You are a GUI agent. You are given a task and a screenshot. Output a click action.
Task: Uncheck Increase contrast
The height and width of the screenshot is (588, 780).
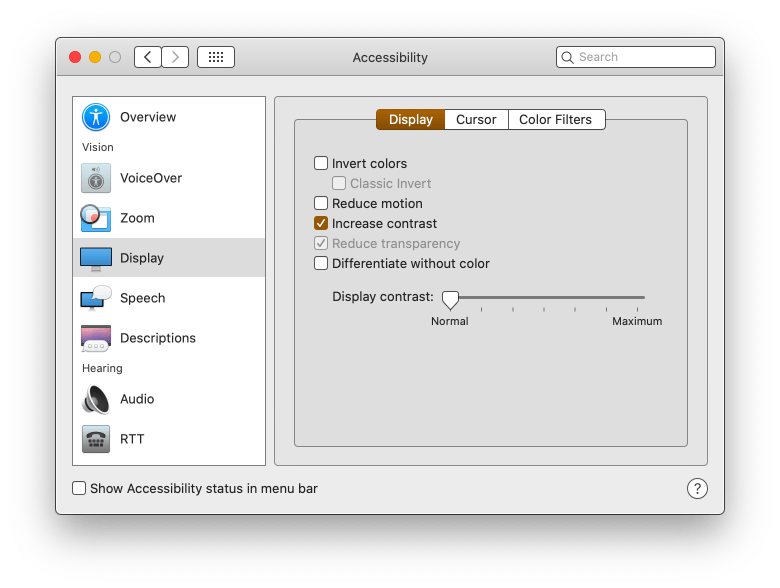click(x=321, y=223)
